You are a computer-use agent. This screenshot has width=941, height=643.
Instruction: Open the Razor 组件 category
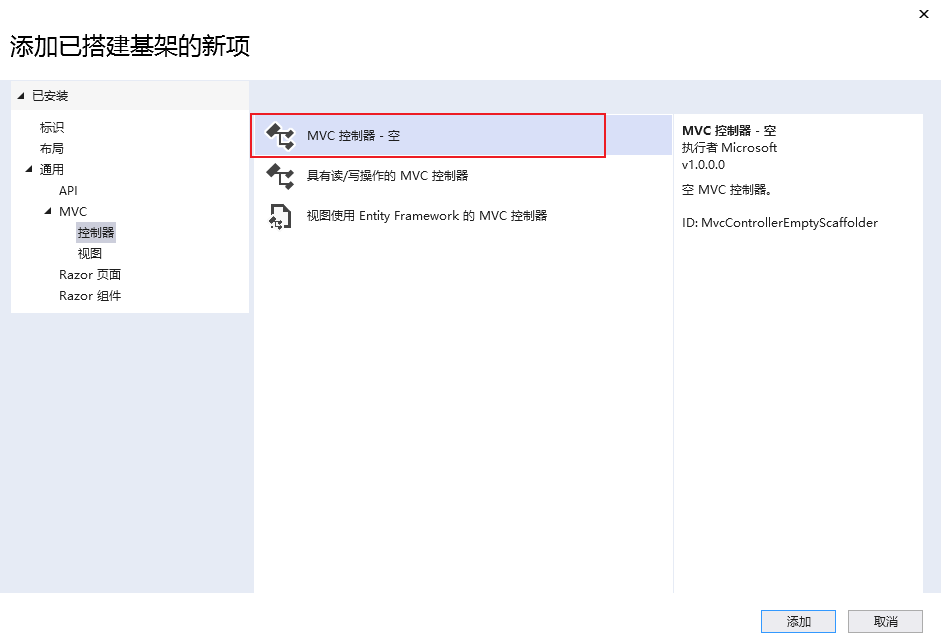tap(90, 295)
